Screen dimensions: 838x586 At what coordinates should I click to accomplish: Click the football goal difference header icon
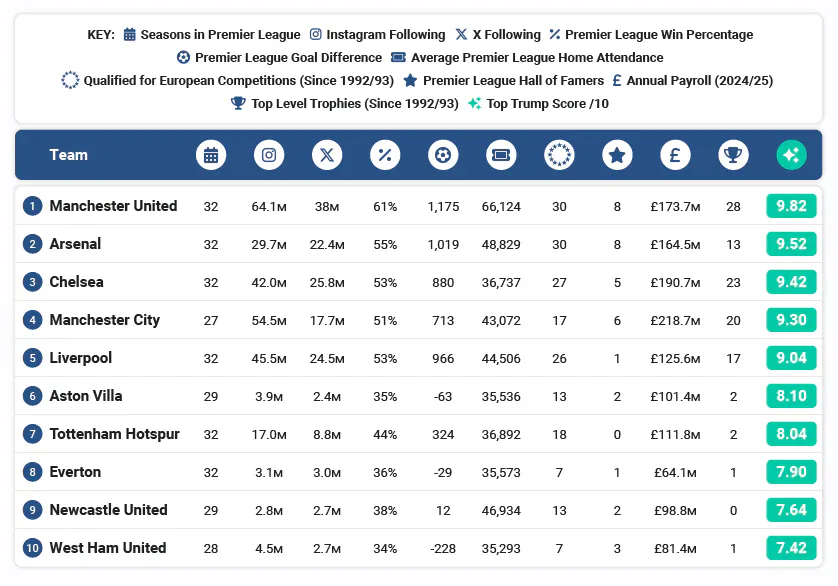coord(443,155)
